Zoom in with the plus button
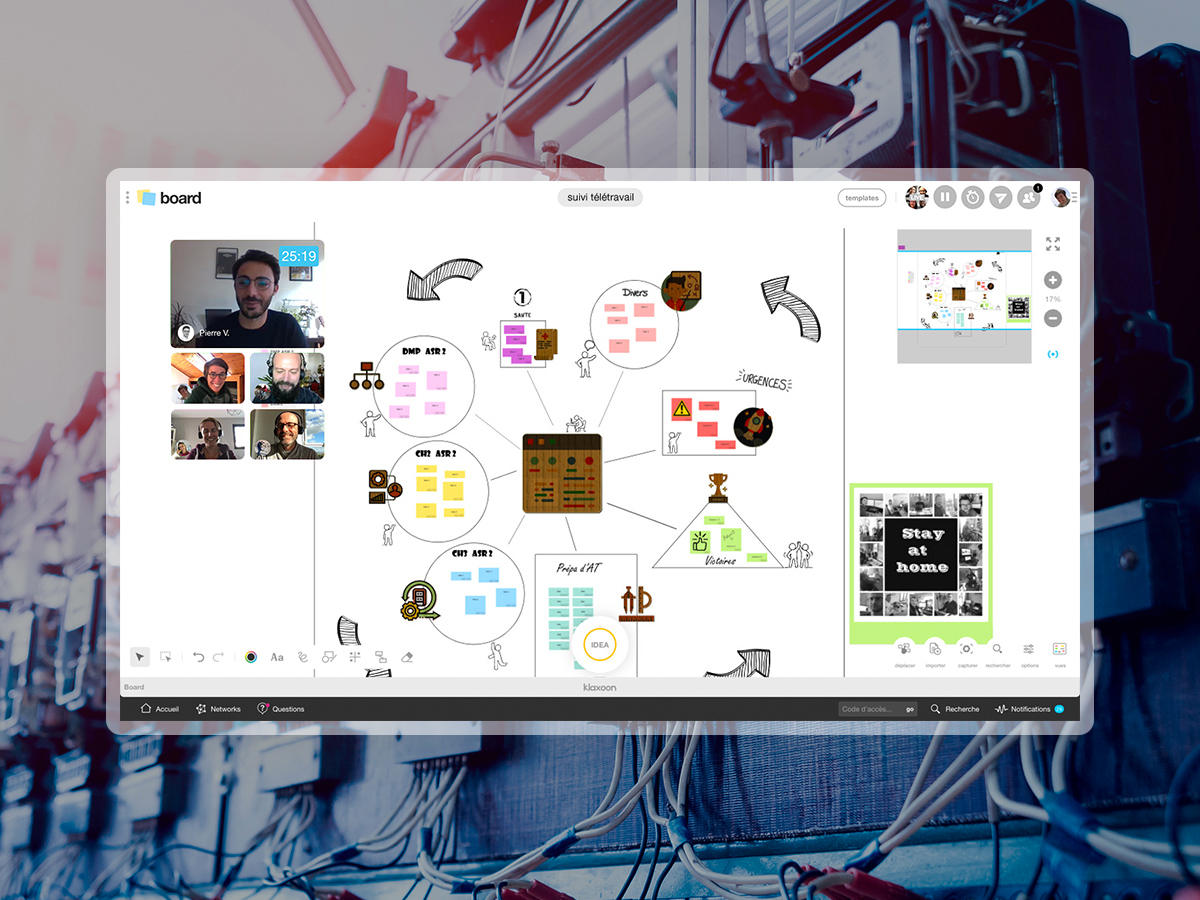The height and width of the screenshot is (900, 1200). pyautogui.click(x=1053, y=280)
